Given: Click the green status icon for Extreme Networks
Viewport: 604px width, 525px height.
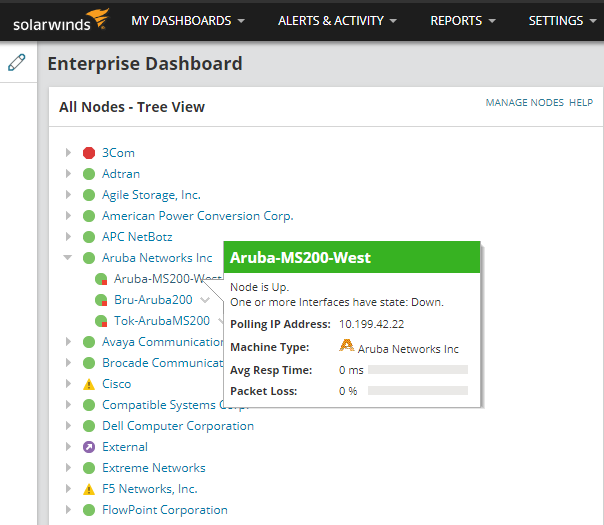Looking at the screenshot, I should pos(89,468).
